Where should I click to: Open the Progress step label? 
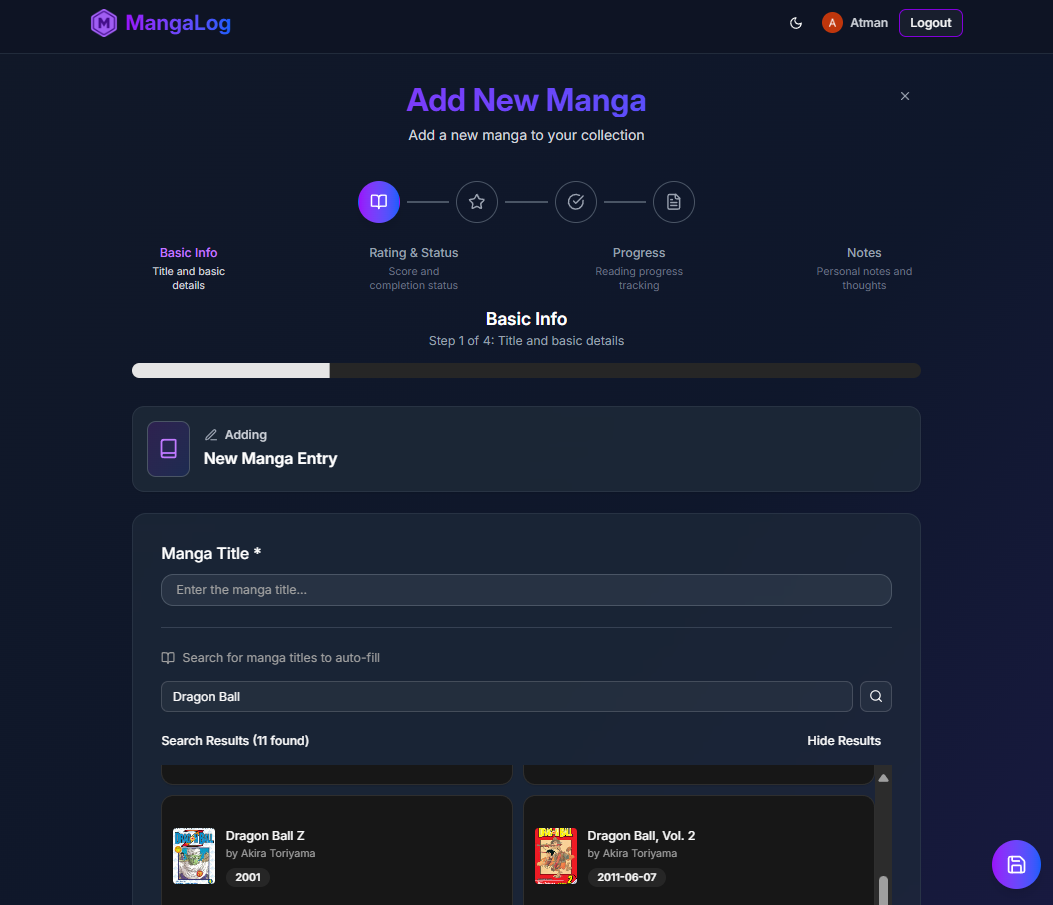(x=639, y=253)
